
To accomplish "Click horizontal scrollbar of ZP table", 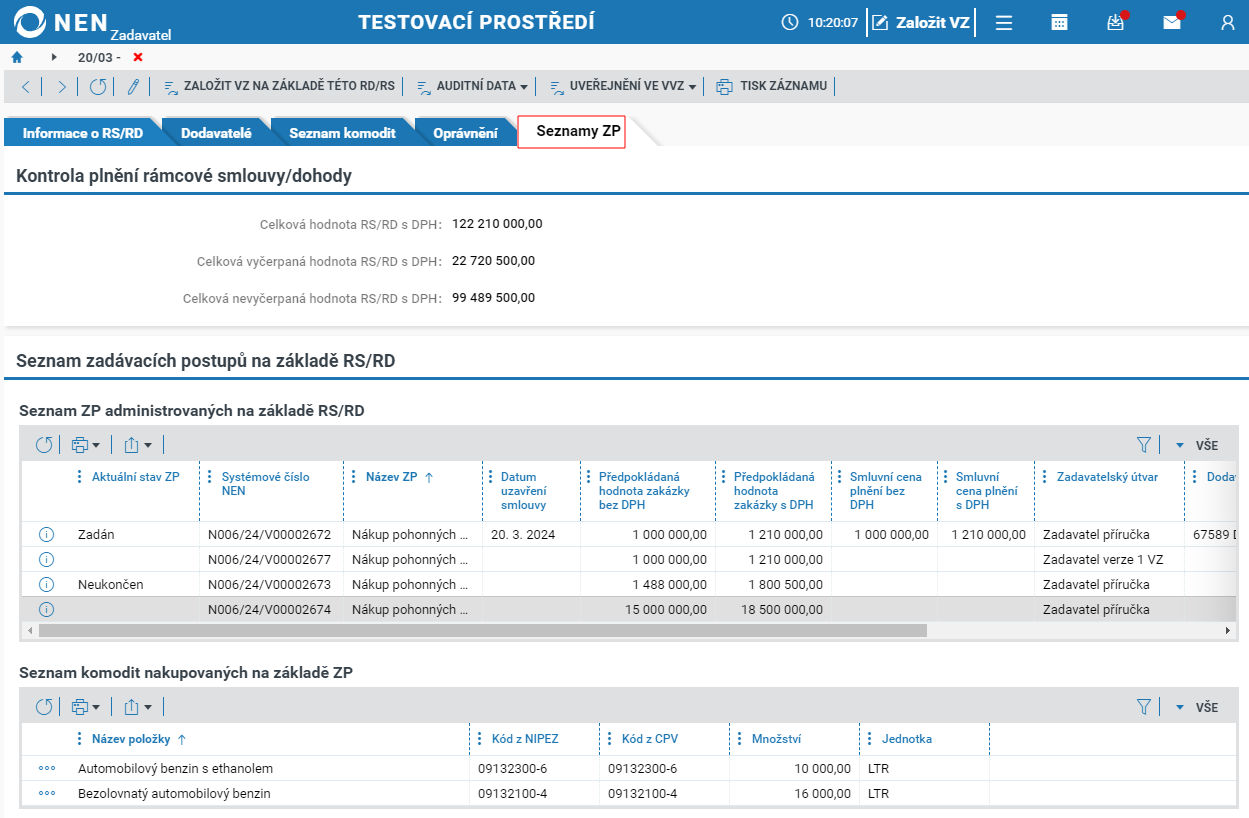I will (483, 631).
